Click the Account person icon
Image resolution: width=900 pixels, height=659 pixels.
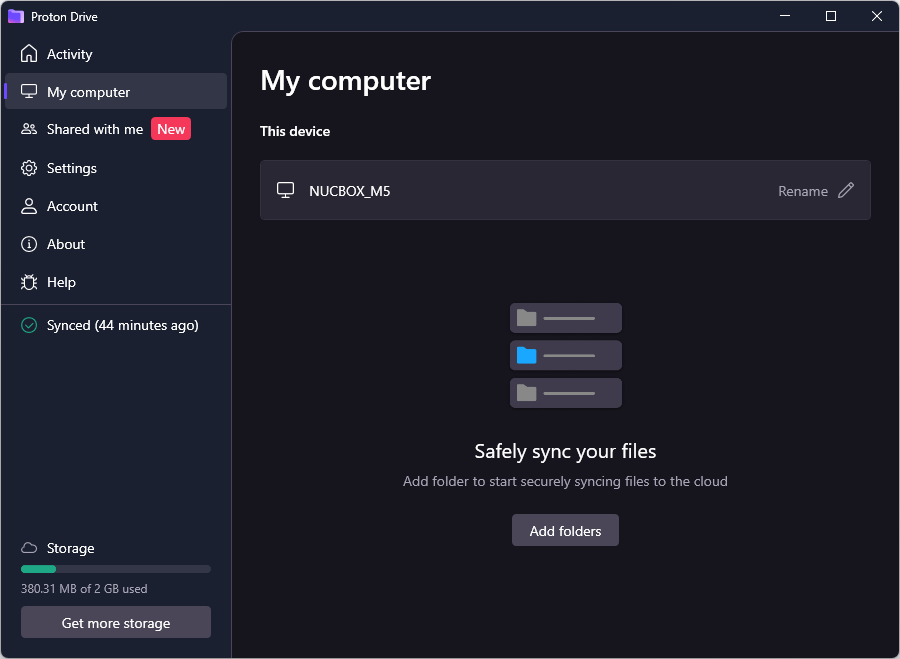(x=29, y=206)
